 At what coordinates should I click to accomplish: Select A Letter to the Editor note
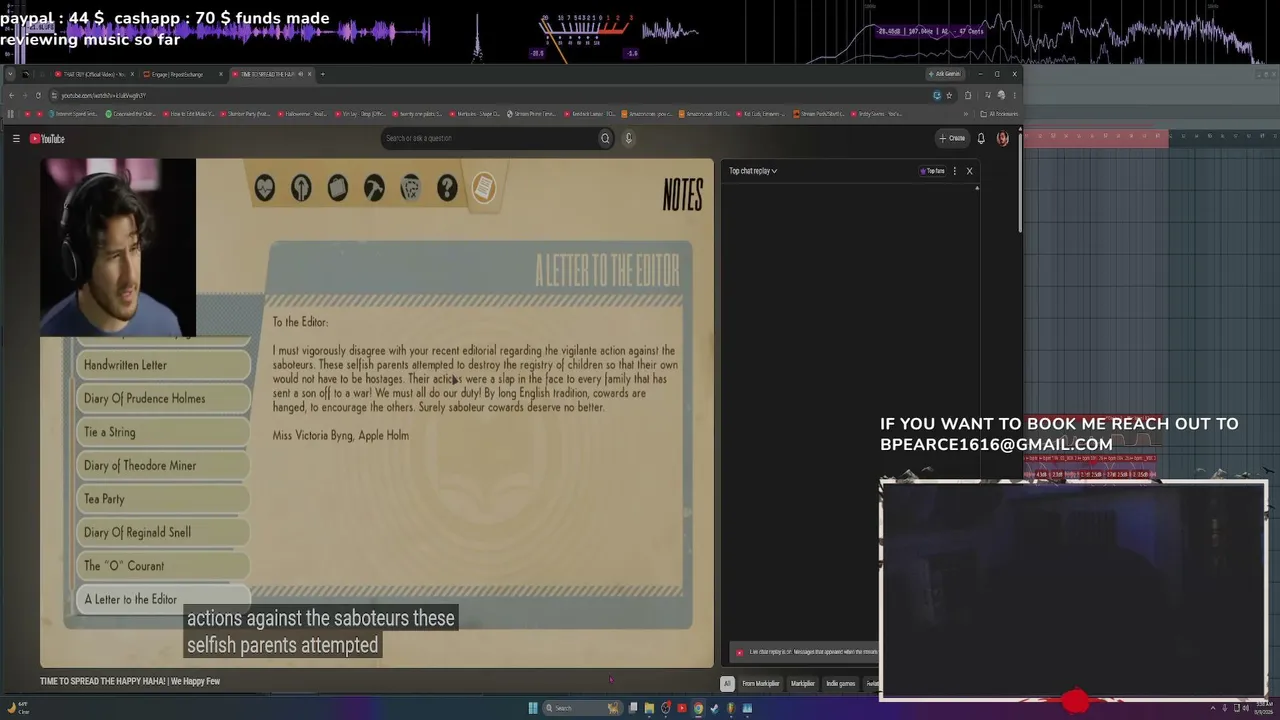163,600
